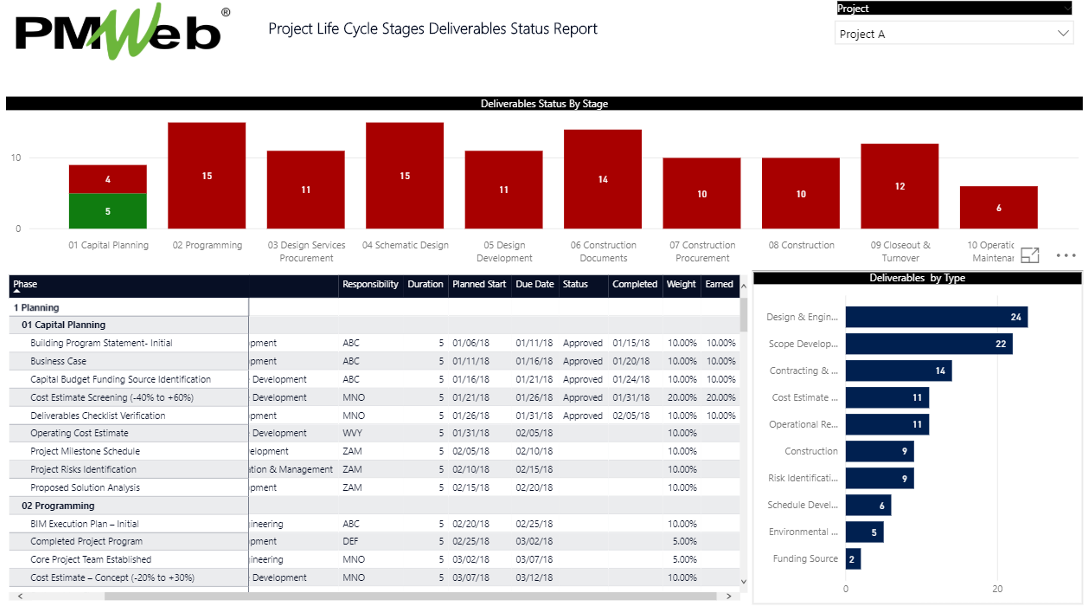
Task: Click the Risk Identificati... bar showing 9
Action: click(x=879, y=478)
